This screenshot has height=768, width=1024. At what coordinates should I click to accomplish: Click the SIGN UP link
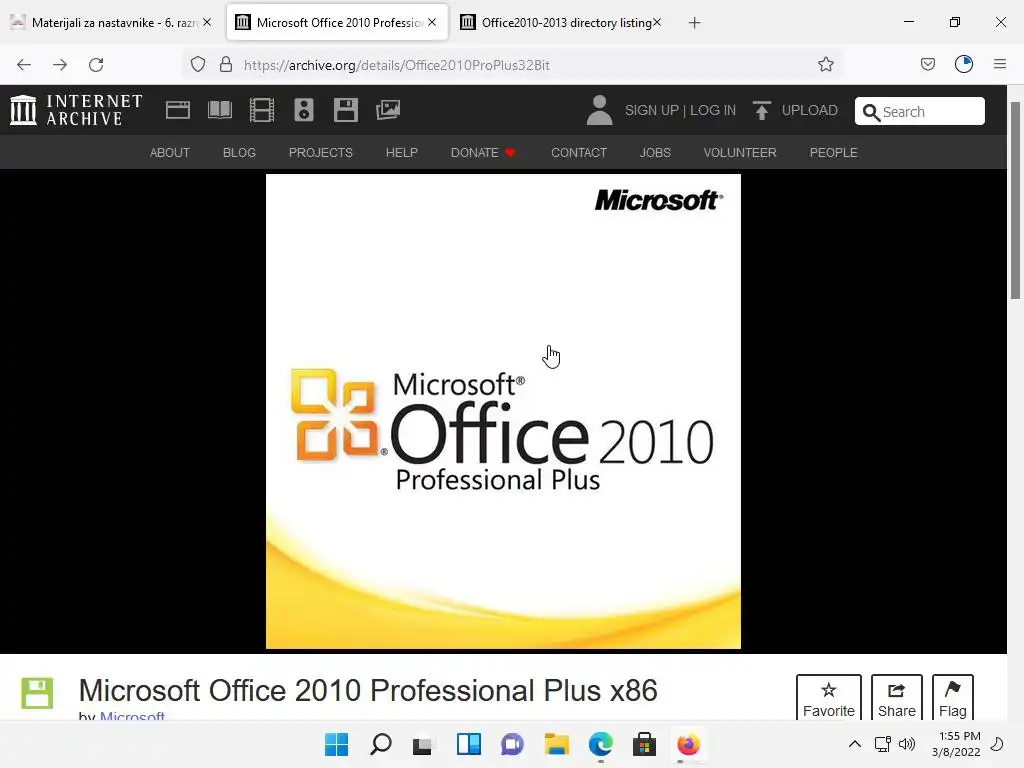[x=652, y=110]
